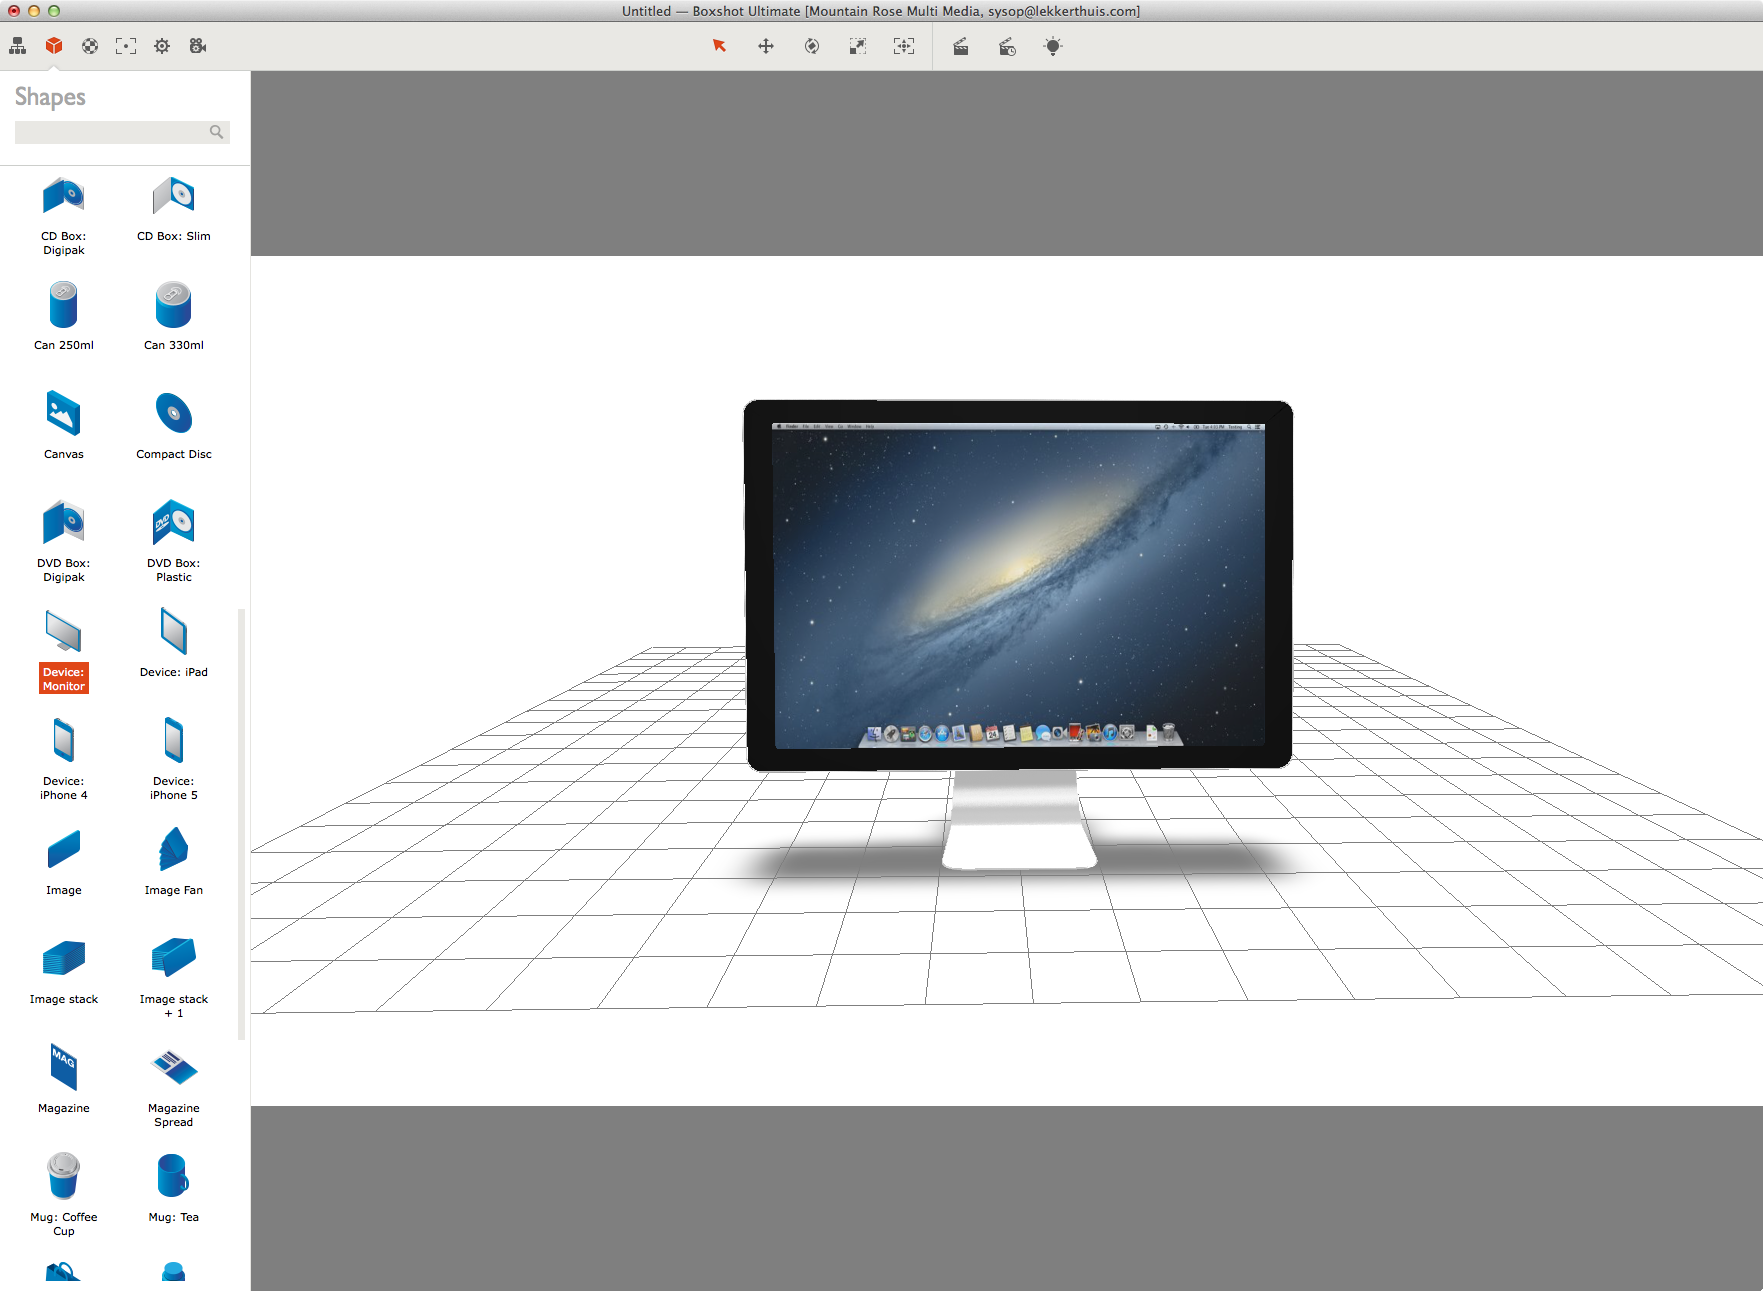1763x1291 pixels.
Task: Click the render queue clapperboard with clock
Action: point(1007,46)
